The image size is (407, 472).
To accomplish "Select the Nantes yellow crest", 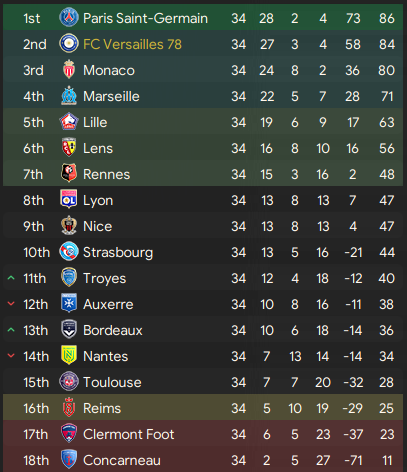I will (69, 355).
